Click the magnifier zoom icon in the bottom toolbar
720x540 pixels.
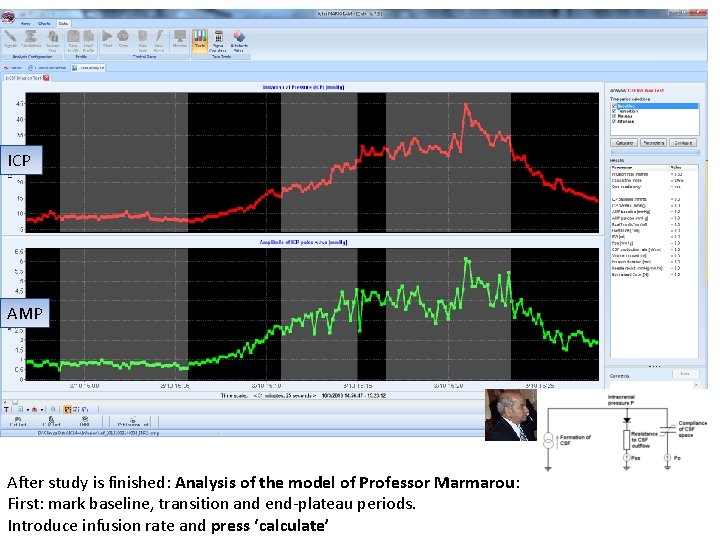click(x=53, y=409)
